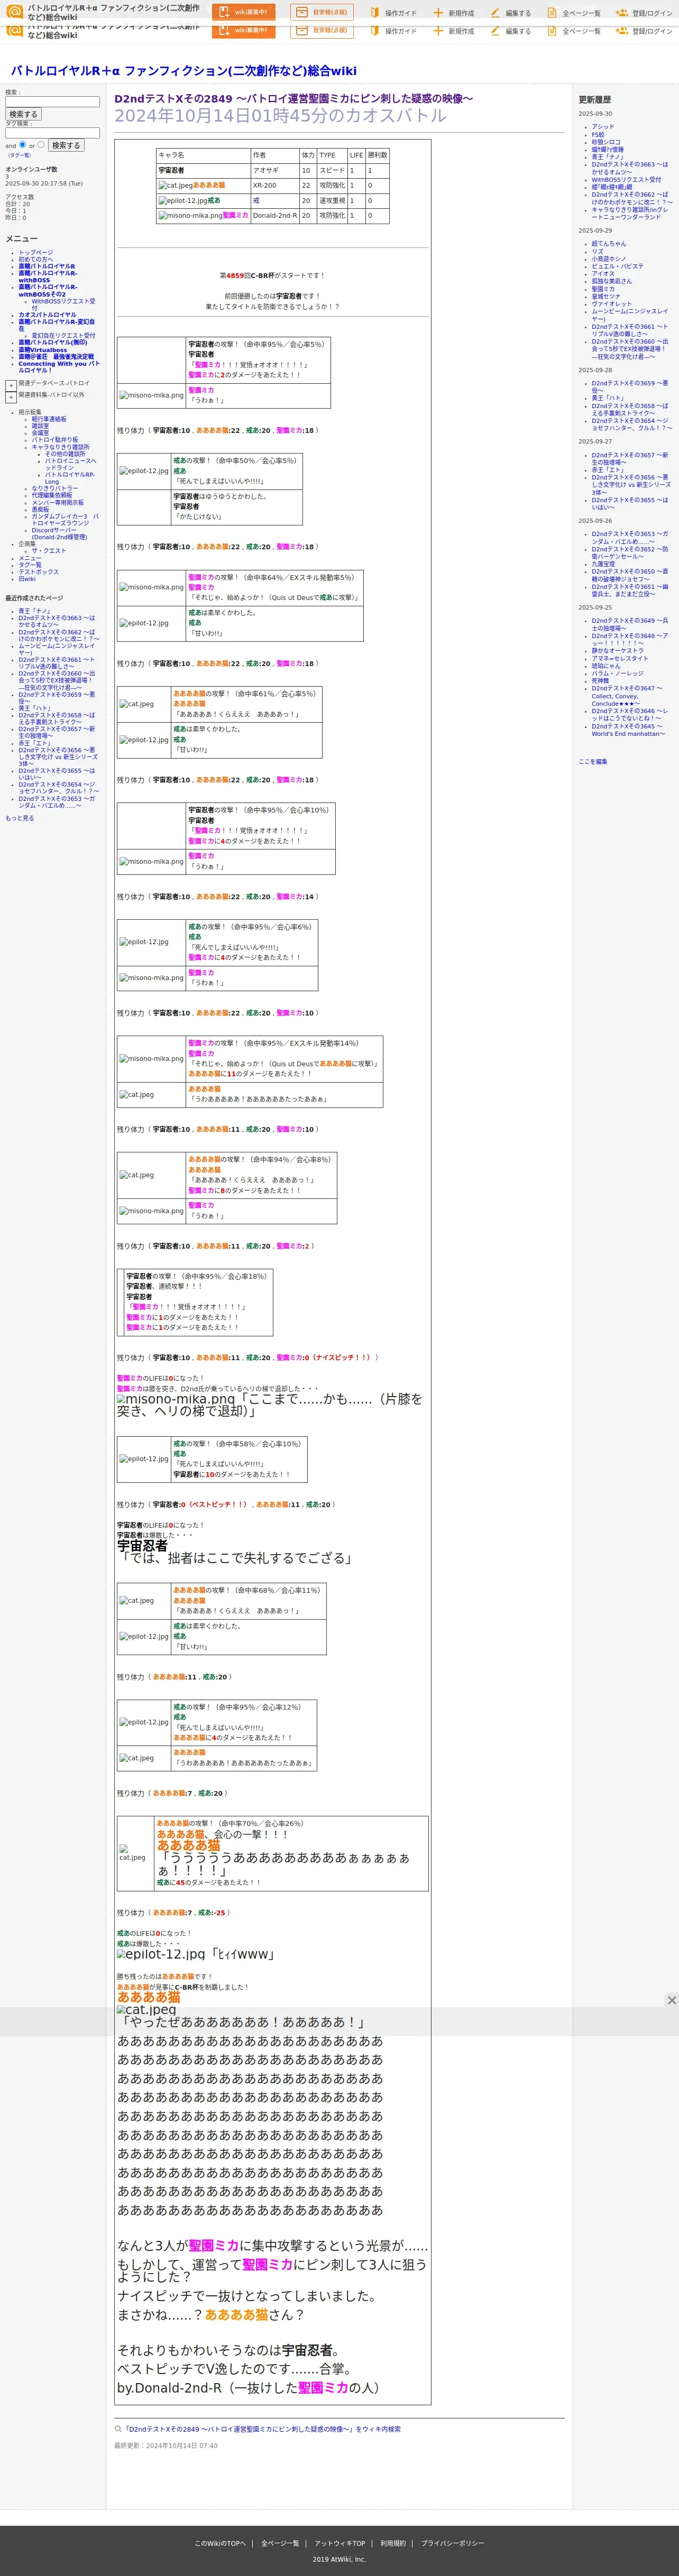
Task: Click the ウィキ内検索 link for this page title
Action: pos(261,2429)
